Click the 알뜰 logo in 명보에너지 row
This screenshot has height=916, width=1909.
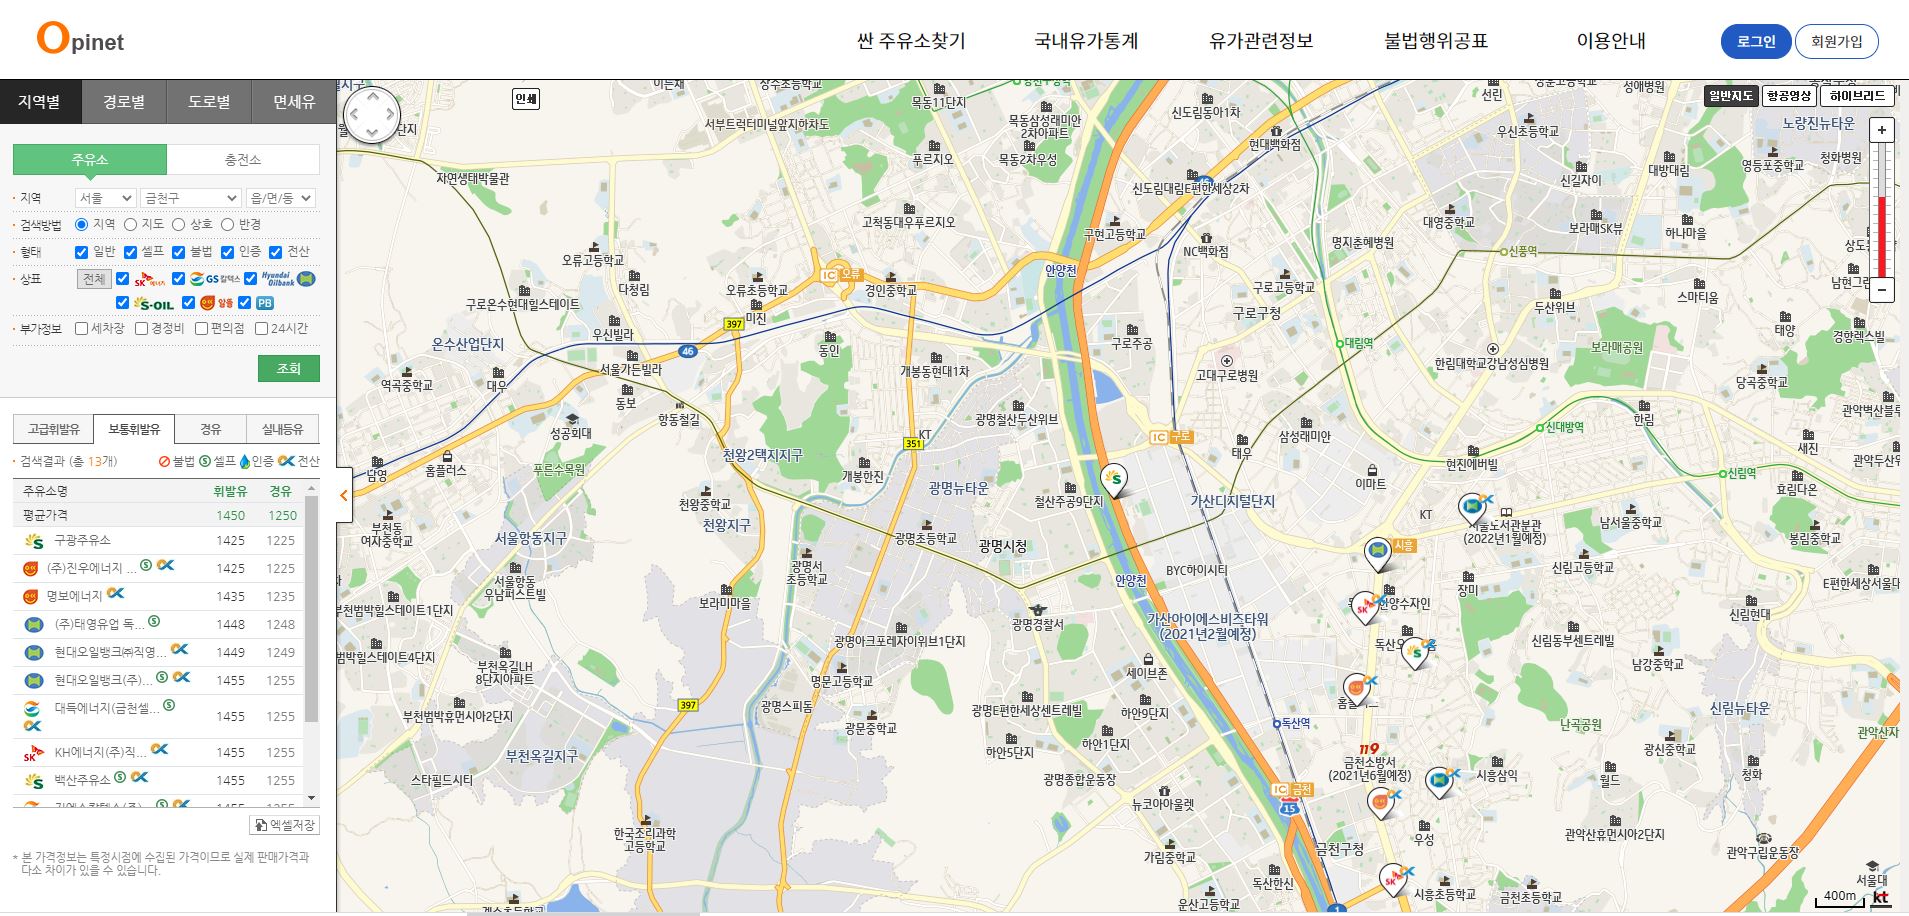pyautogui.click(x=31, y=597)
